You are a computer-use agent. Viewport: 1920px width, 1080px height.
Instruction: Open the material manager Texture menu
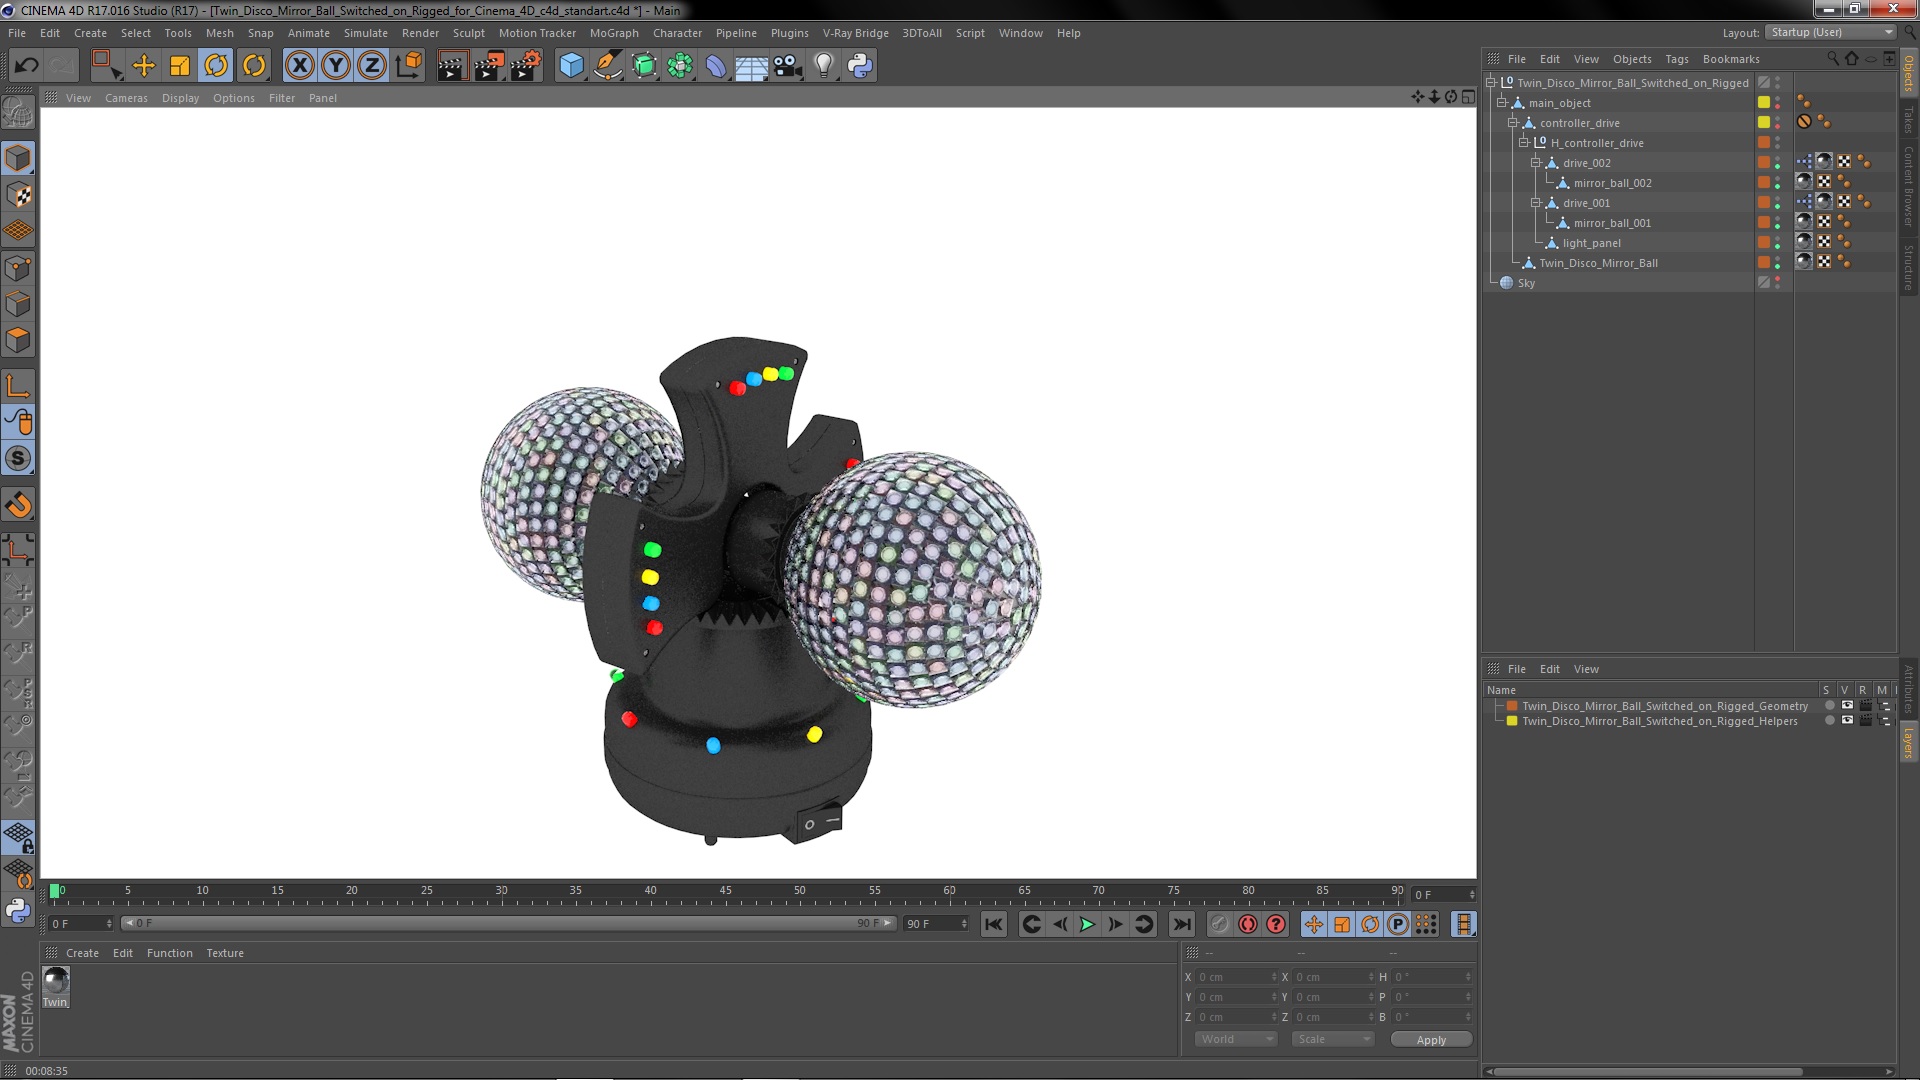pyautogui.click(x=225, y=953)
